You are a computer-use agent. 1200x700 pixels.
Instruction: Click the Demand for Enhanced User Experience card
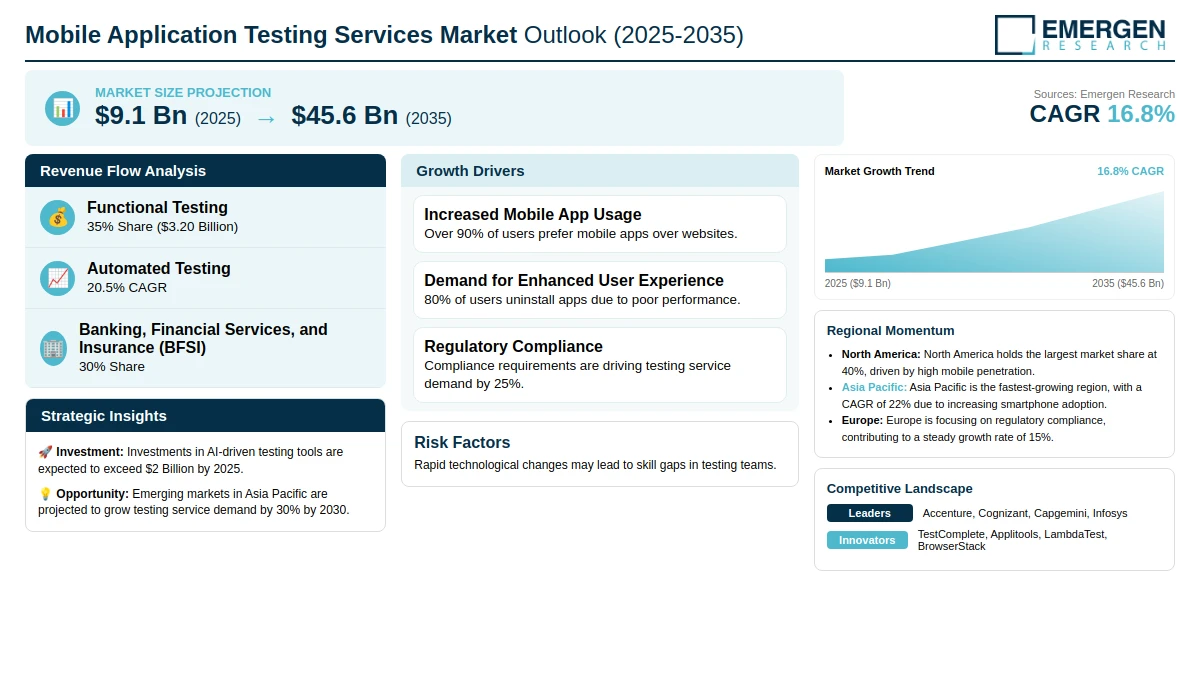[600, 290]
